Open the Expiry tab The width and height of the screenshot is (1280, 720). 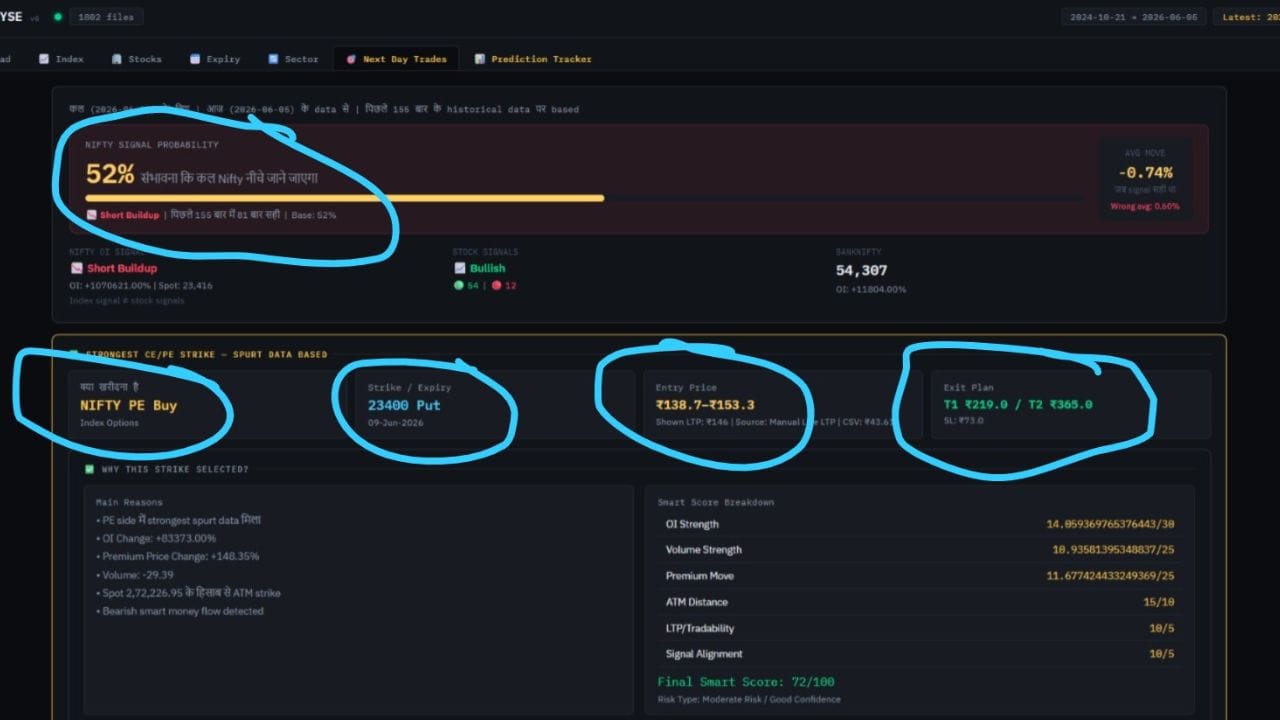[x=215, y=59]
